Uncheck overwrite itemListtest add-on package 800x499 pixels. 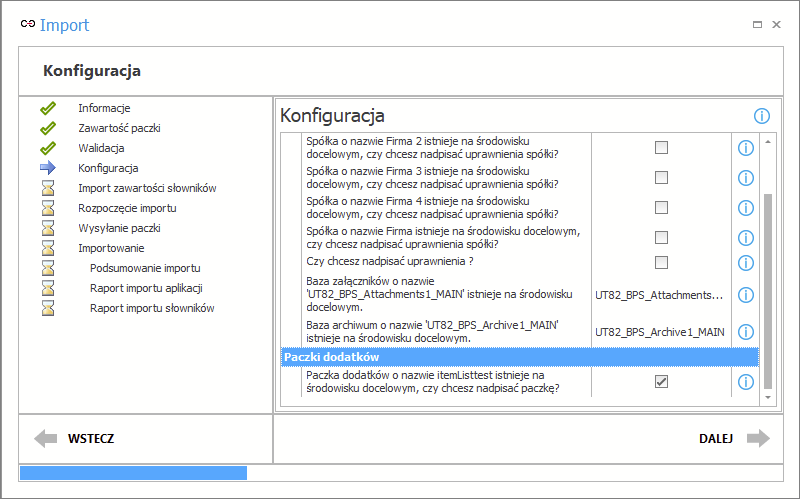tap(661, 382)
